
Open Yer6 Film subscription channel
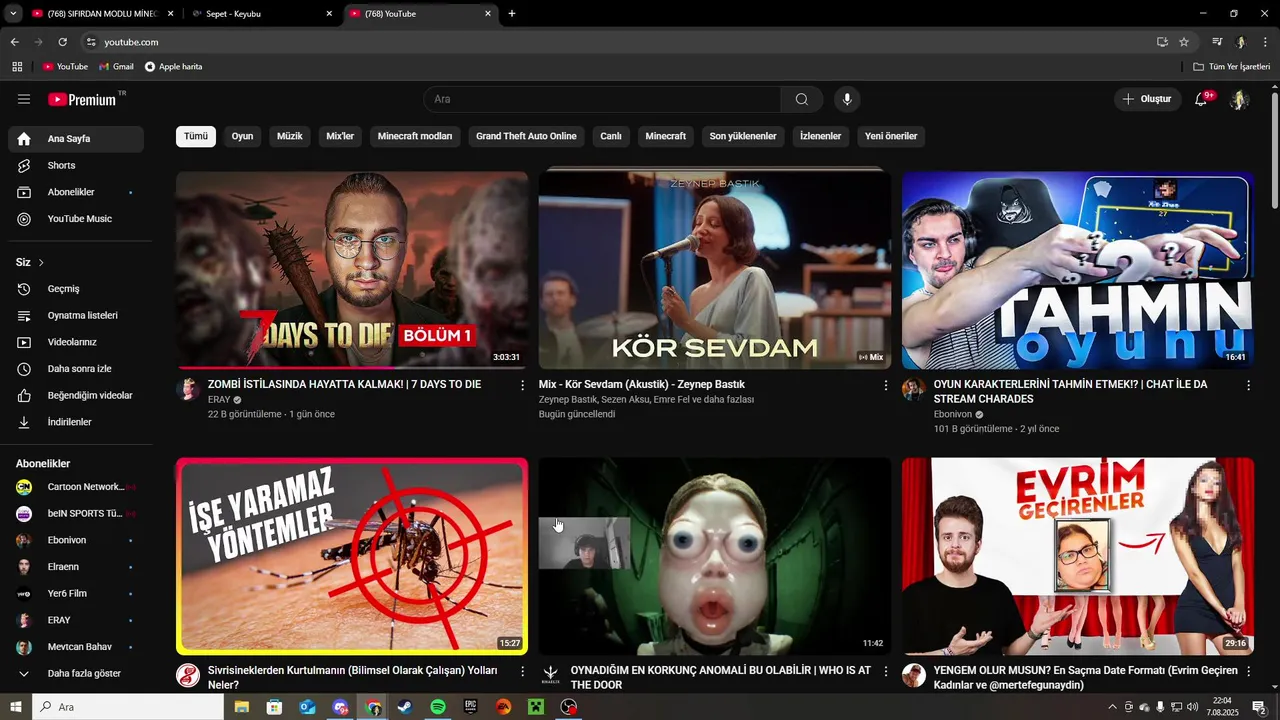click(x=76, y=594)
